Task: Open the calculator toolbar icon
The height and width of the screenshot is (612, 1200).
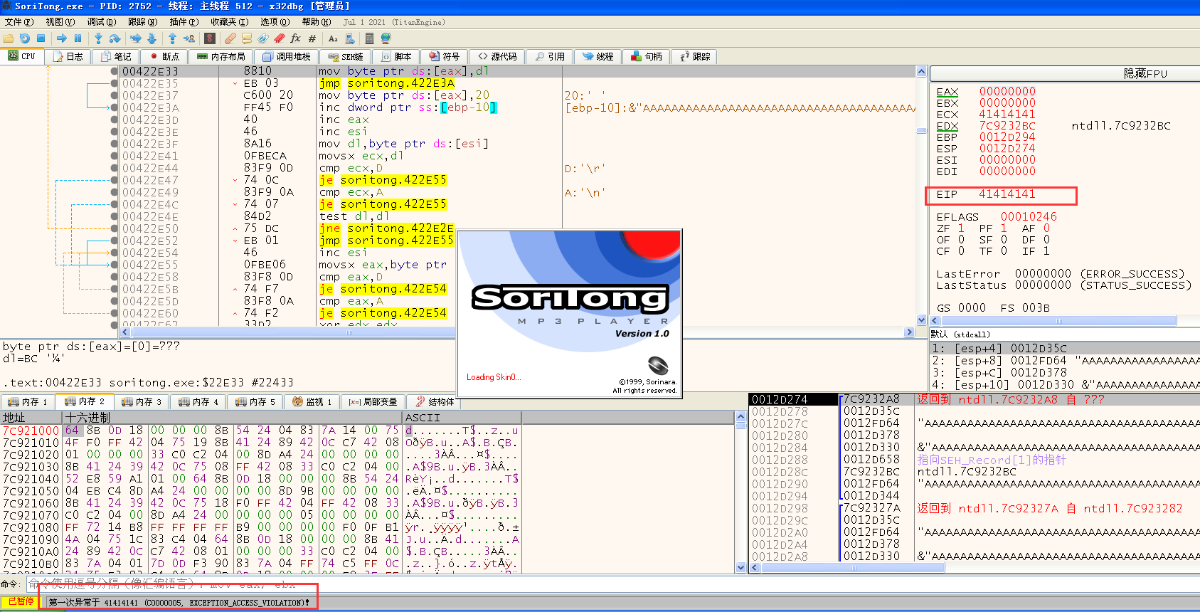Action: 369,38
